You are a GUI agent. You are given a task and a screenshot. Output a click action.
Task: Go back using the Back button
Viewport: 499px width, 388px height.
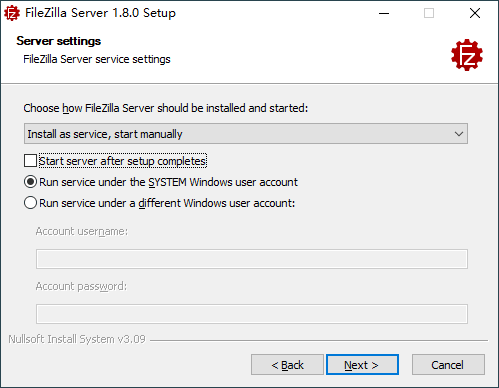tap(287, 365)
